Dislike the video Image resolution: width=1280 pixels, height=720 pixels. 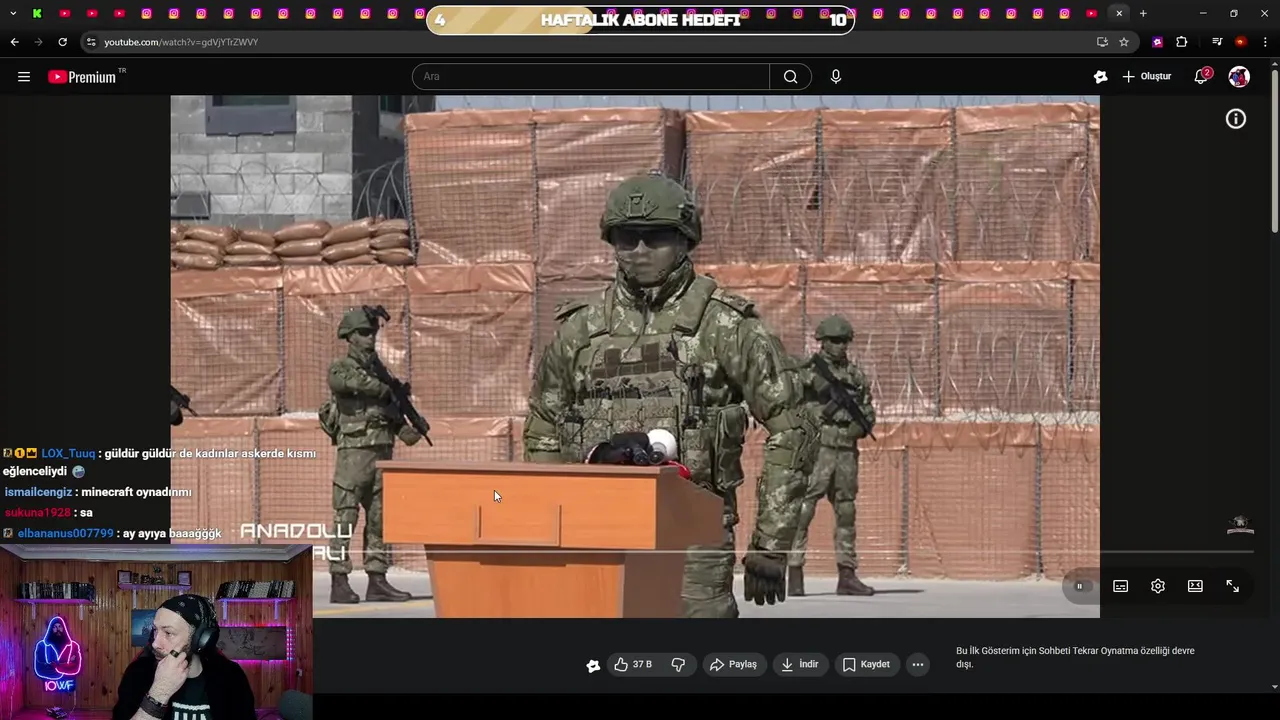pyautogui.click(x=678, y=665)
